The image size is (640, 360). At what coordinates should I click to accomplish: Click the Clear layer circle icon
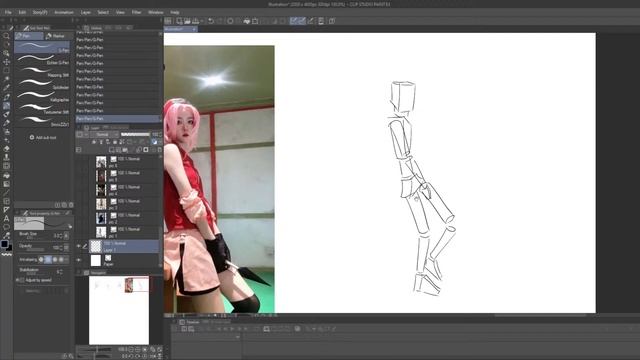pyautogui.click(x=230, y=21)
